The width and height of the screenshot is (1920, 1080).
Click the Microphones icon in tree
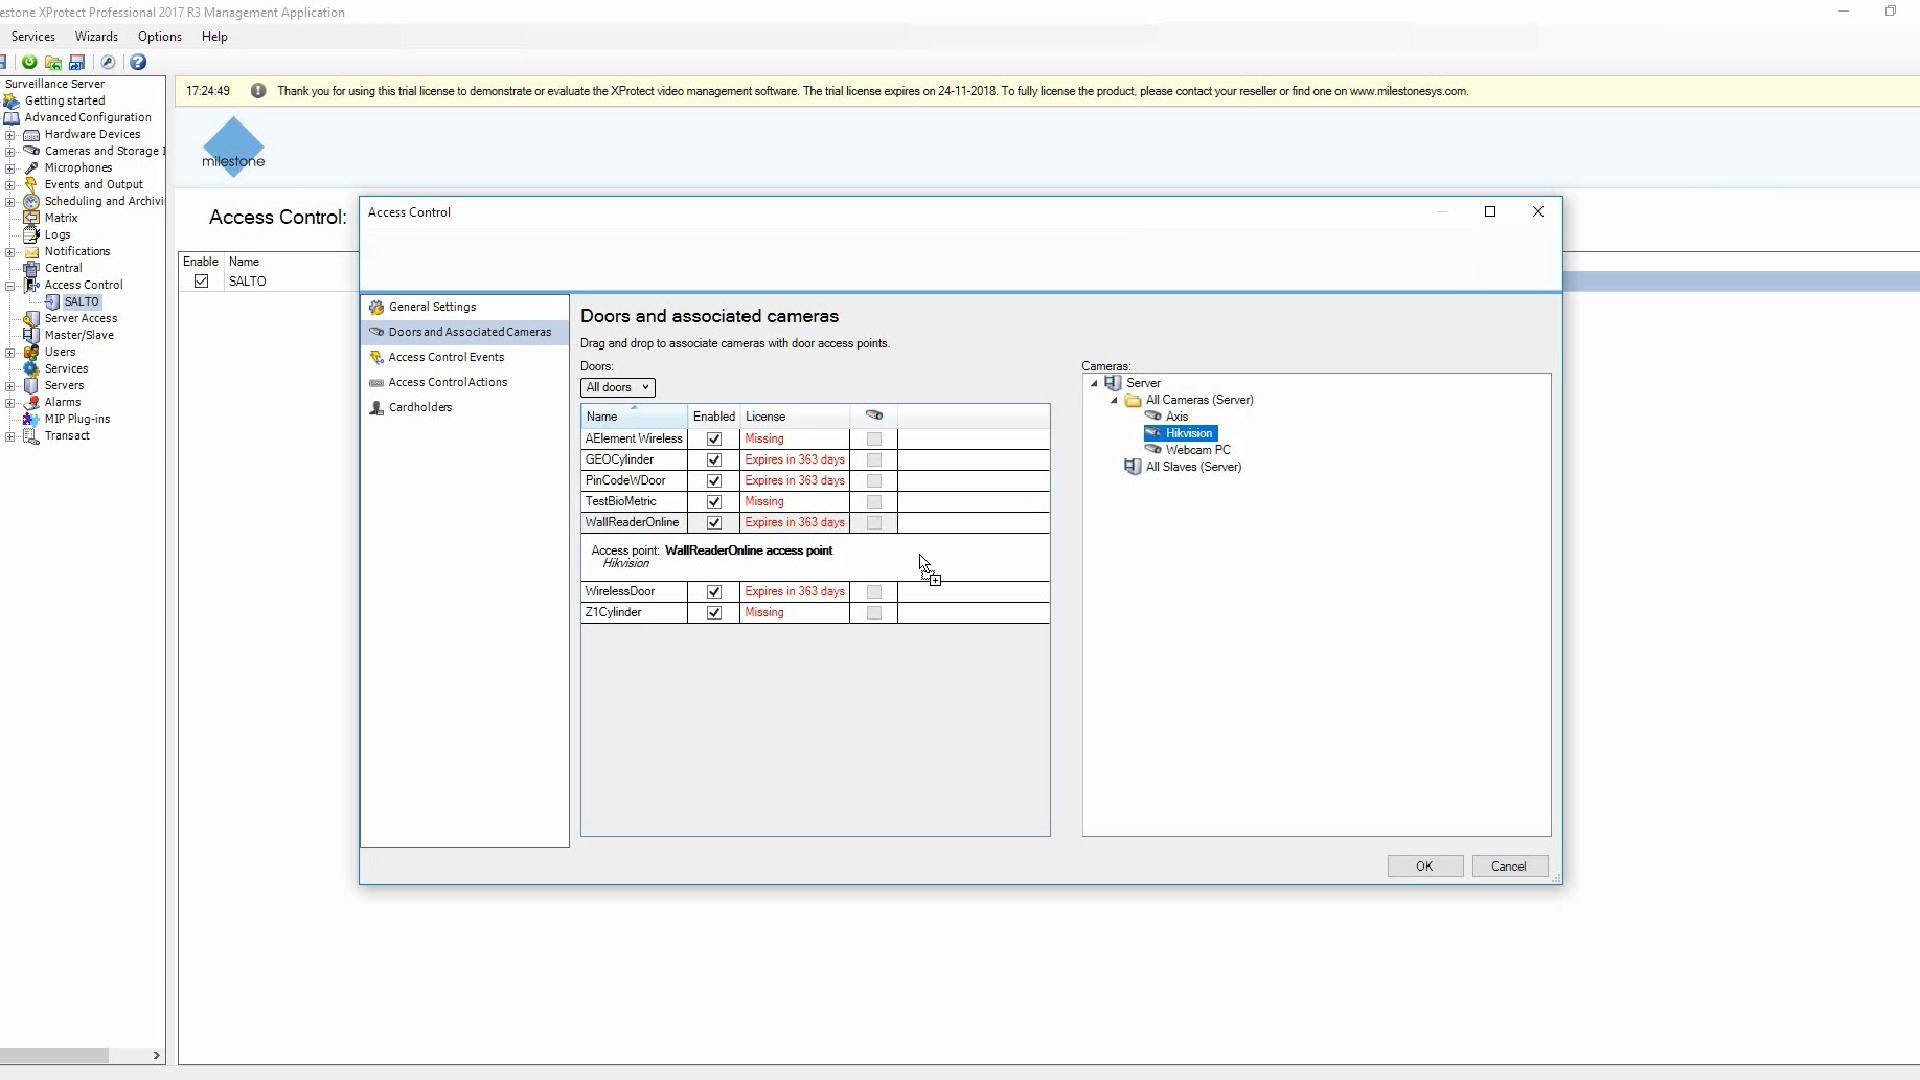(x=32, y=168)
